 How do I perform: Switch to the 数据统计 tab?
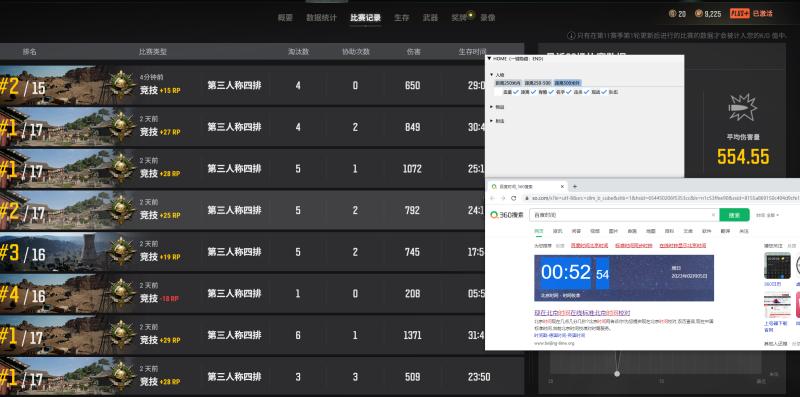click(x=321, y=17)
